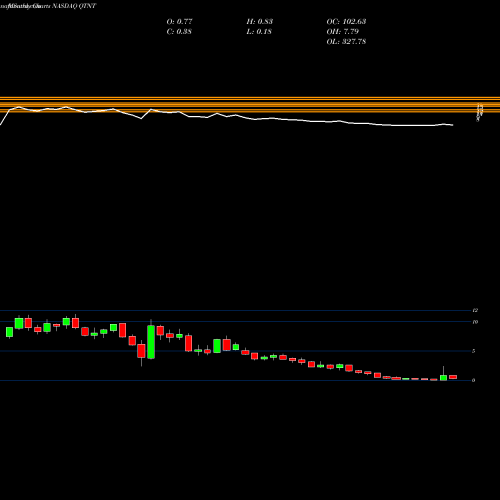
Task: Click the NASDAQ QTNT chart title
Action: (x=74, y=6)
